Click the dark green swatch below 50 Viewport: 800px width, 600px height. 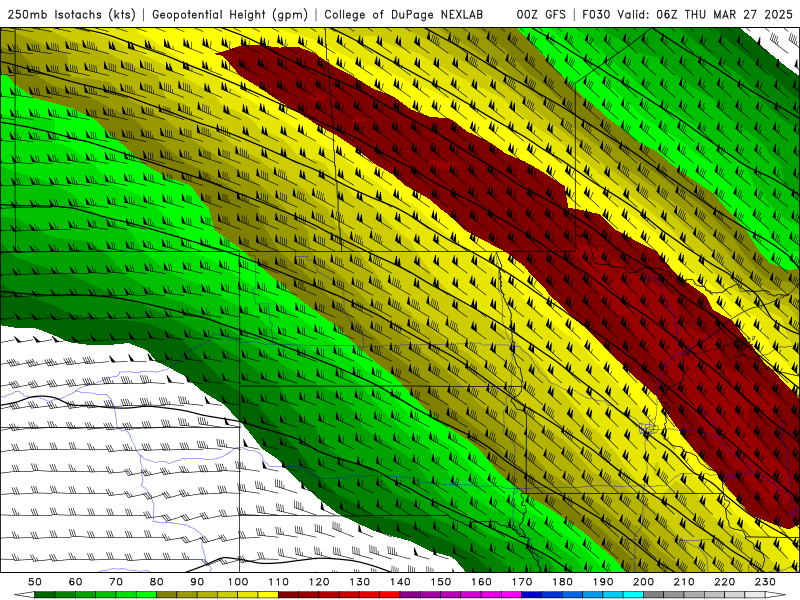click(44, 595)
